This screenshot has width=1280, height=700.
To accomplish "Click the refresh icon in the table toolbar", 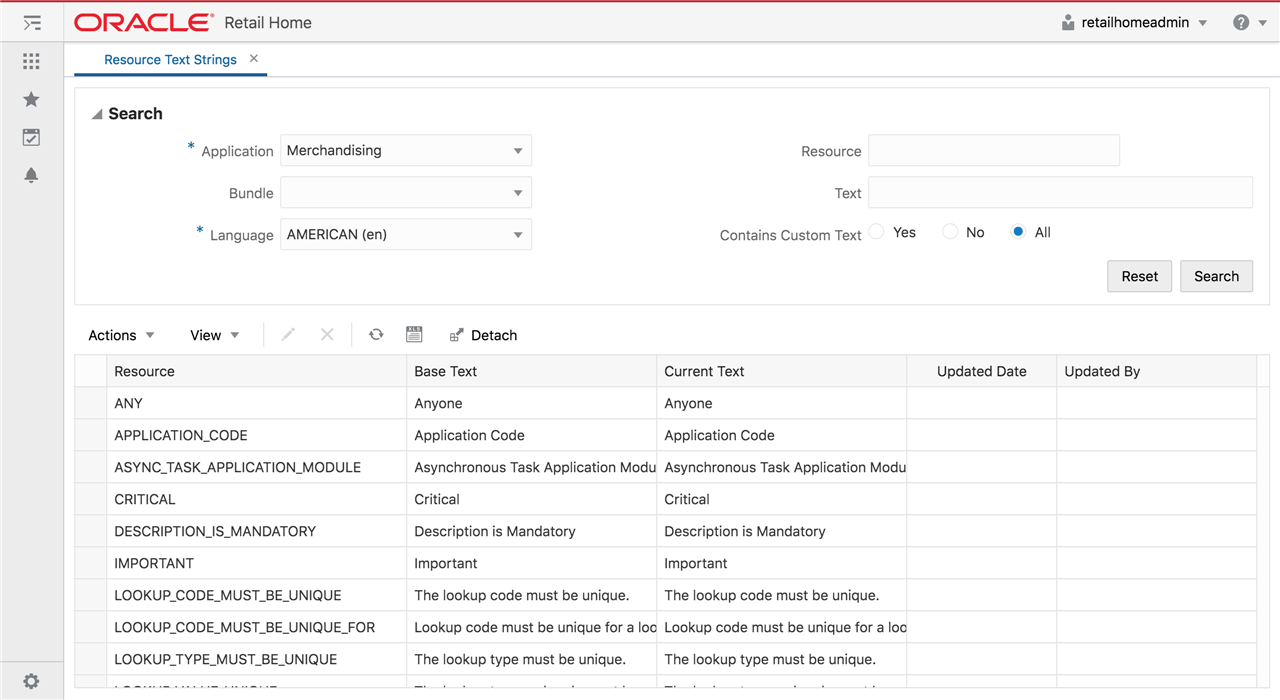I will click(x=376, y=334).
